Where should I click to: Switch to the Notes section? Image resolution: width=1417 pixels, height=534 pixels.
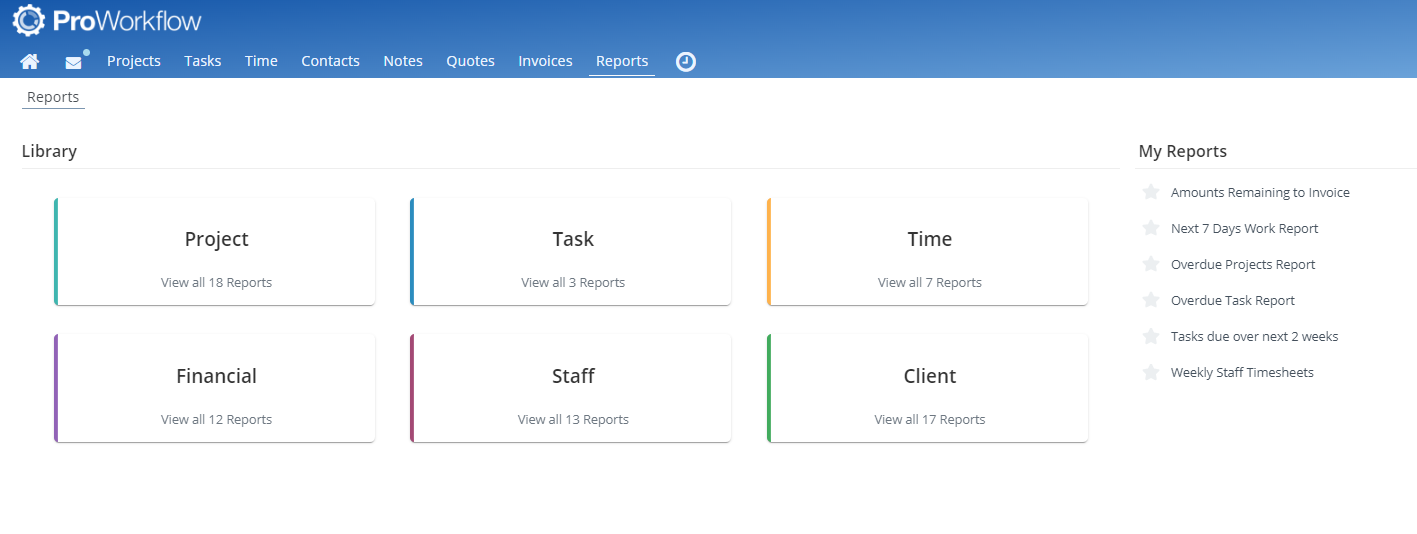pyautogui.click(x=403, y=61)
